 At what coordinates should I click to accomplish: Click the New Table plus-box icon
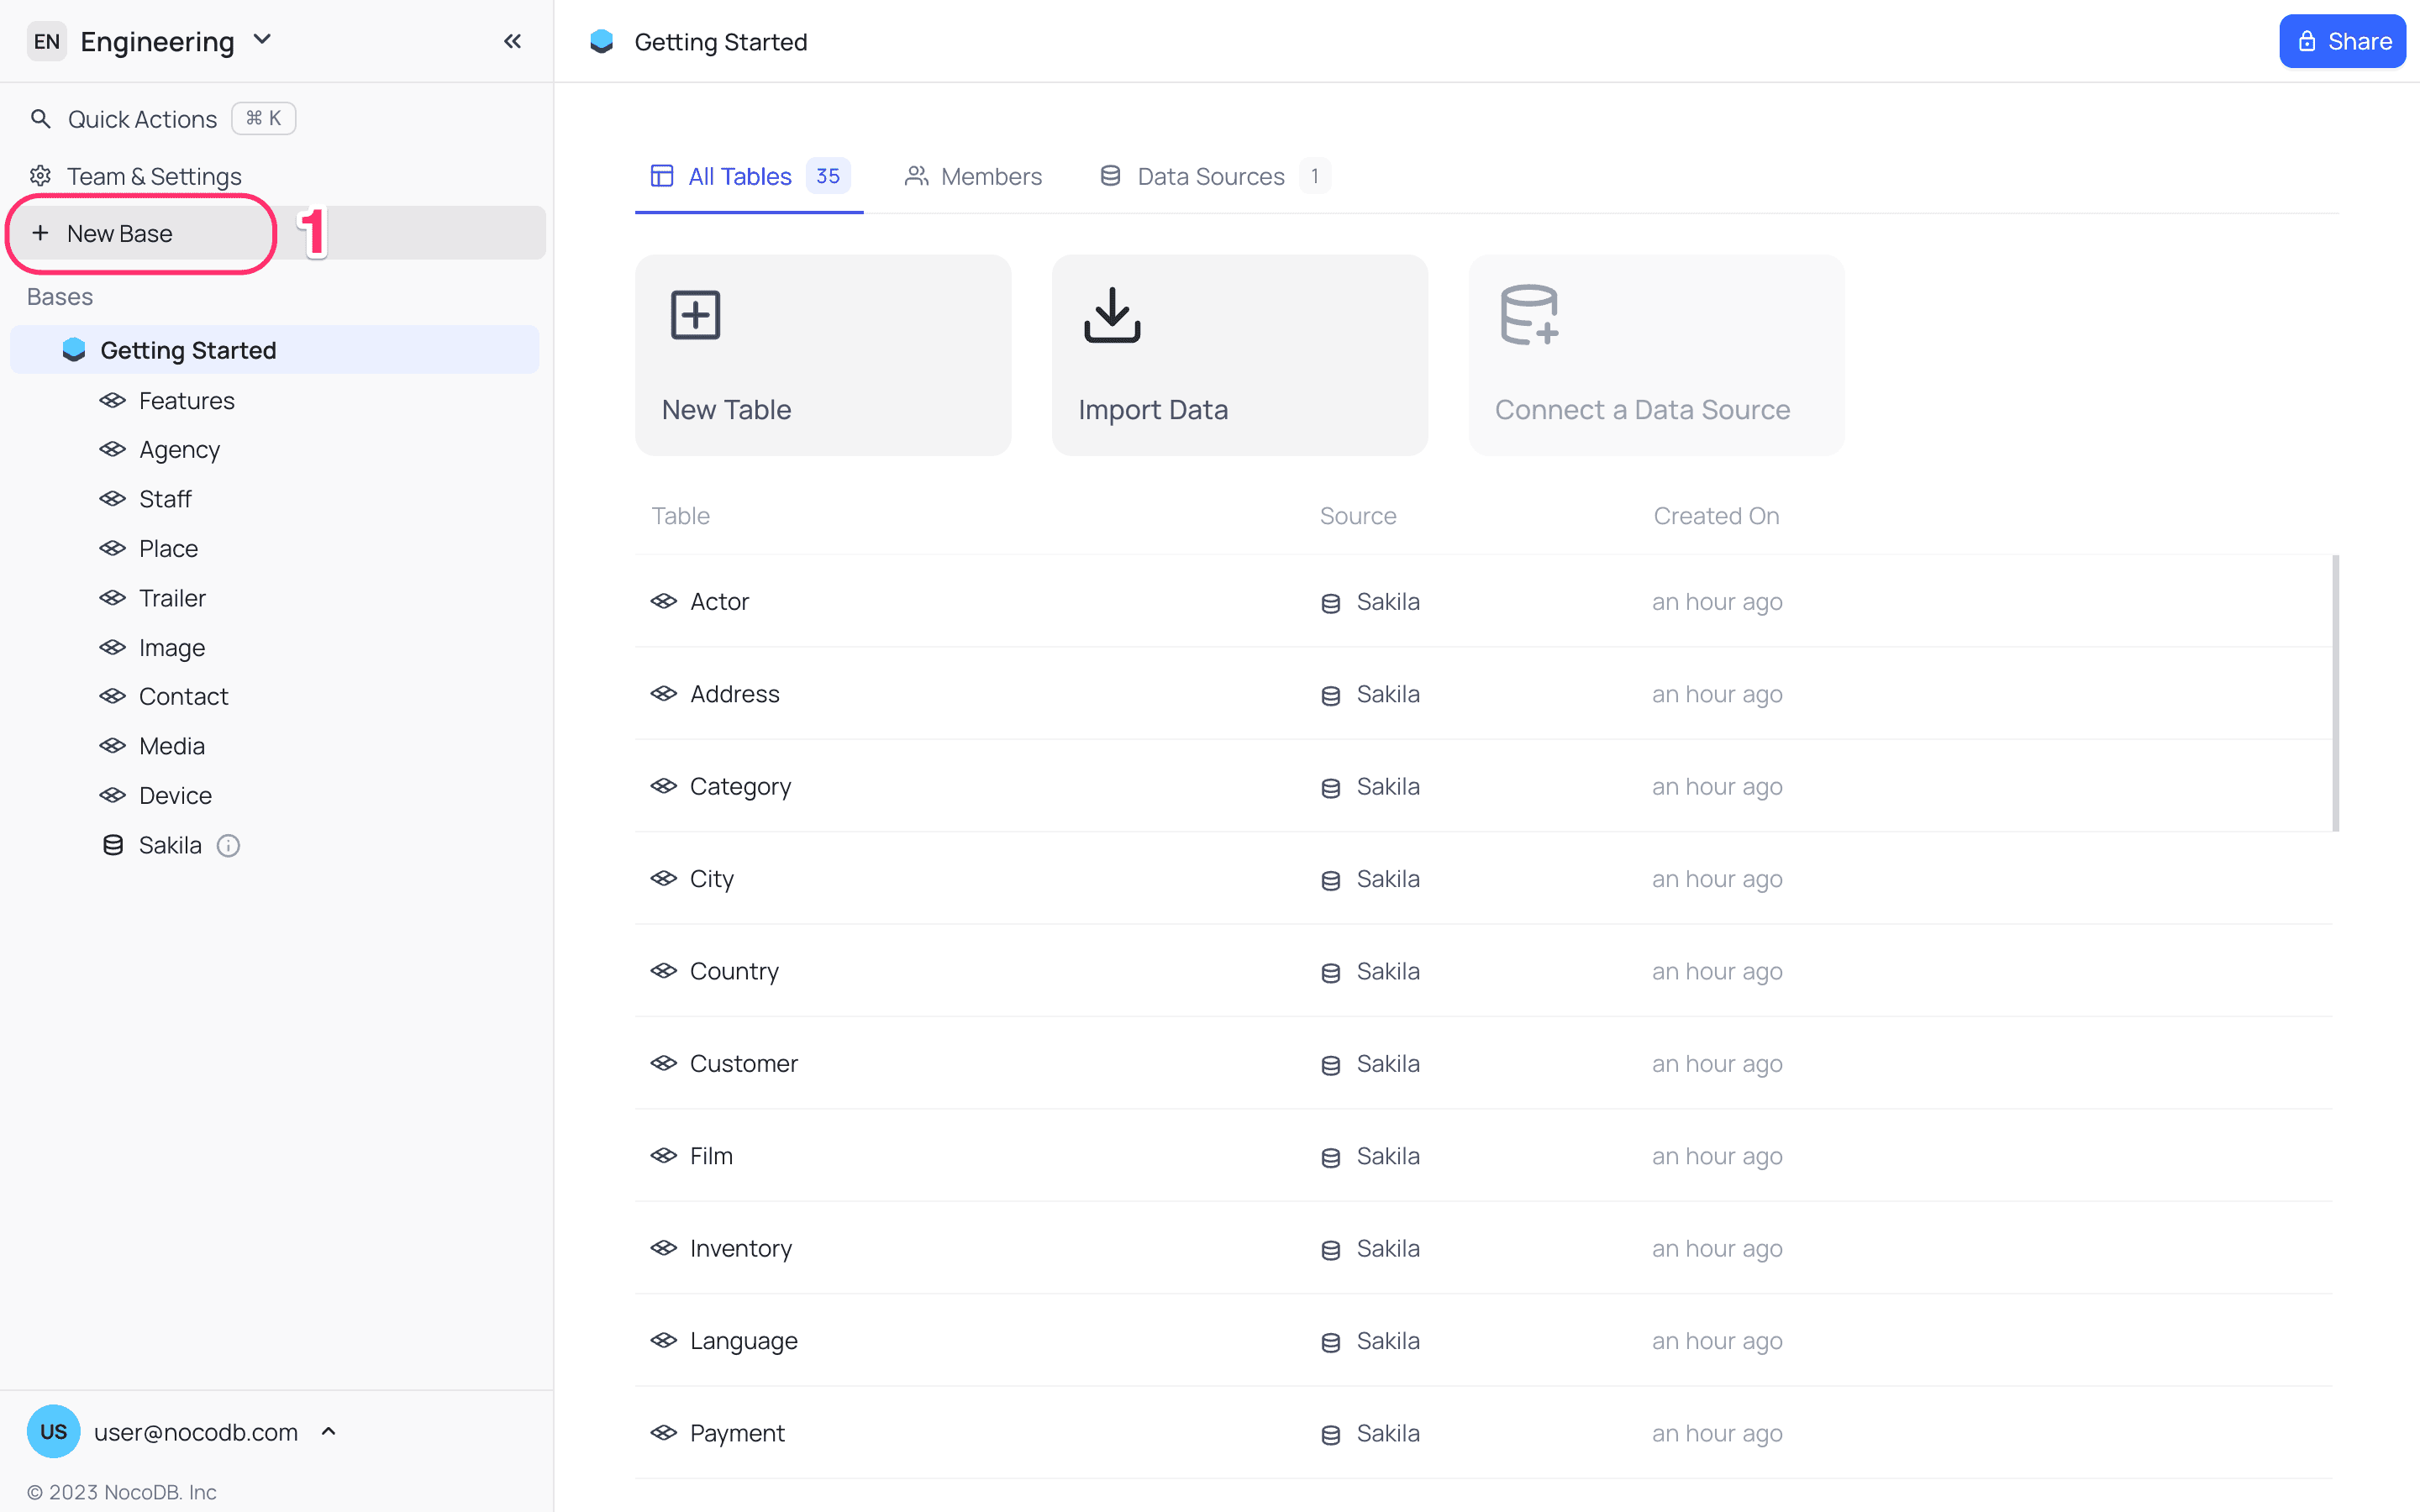(x=695, y=315)
